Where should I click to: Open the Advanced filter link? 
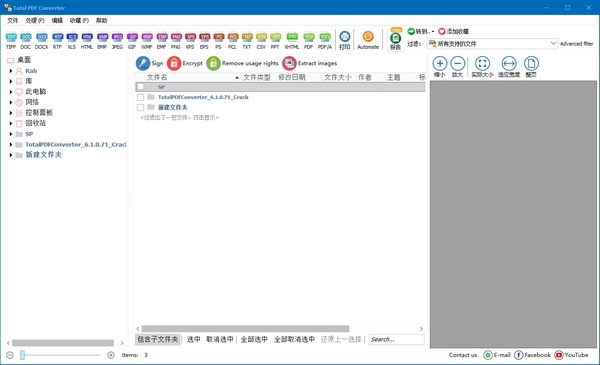coord(577,44)
